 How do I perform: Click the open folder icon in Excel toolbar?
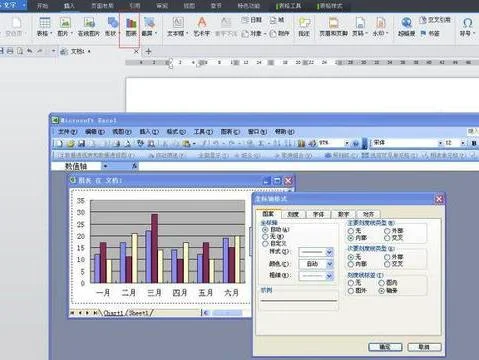70,143
